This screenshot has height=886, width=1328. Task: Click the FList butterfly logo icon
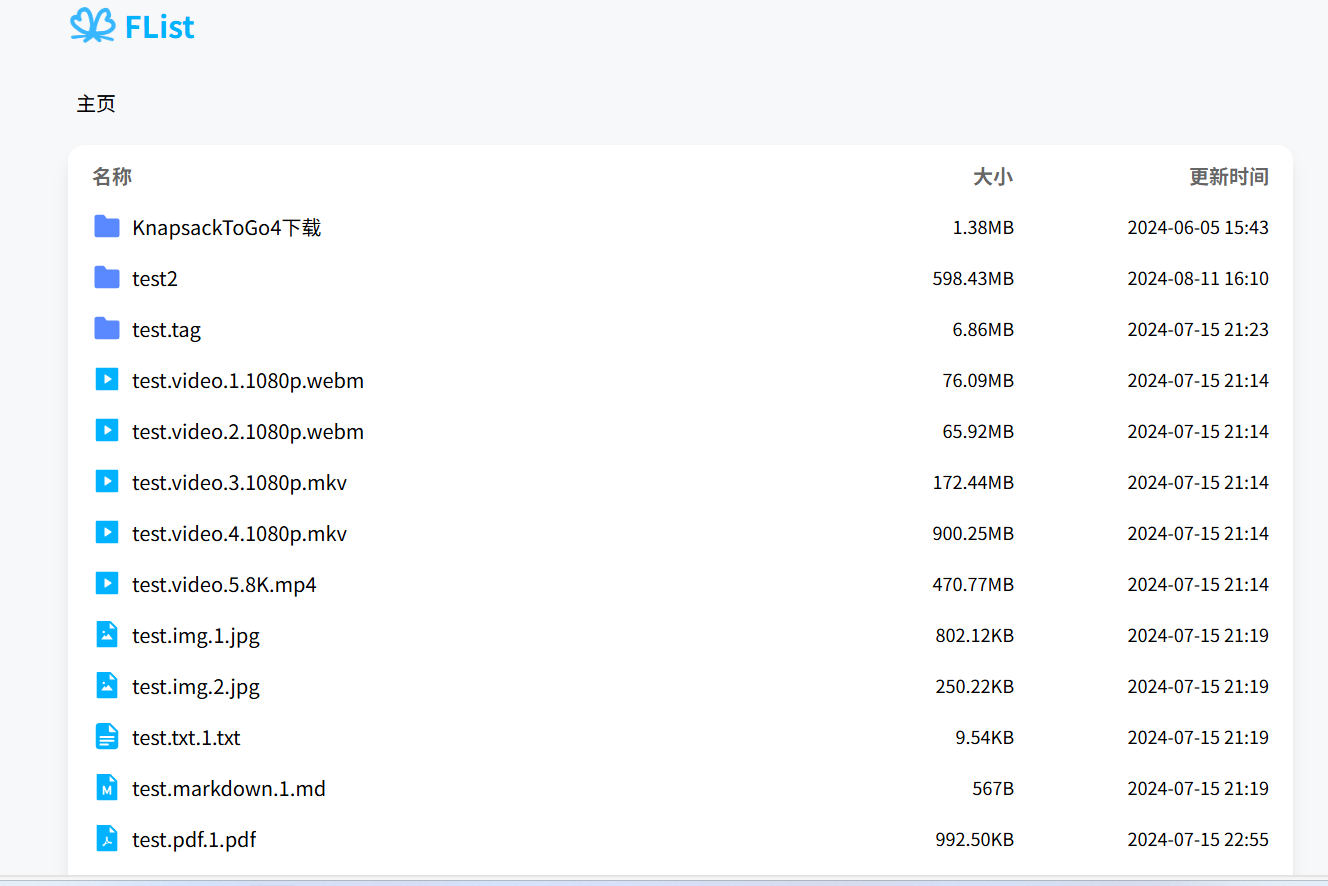point(92,26)
